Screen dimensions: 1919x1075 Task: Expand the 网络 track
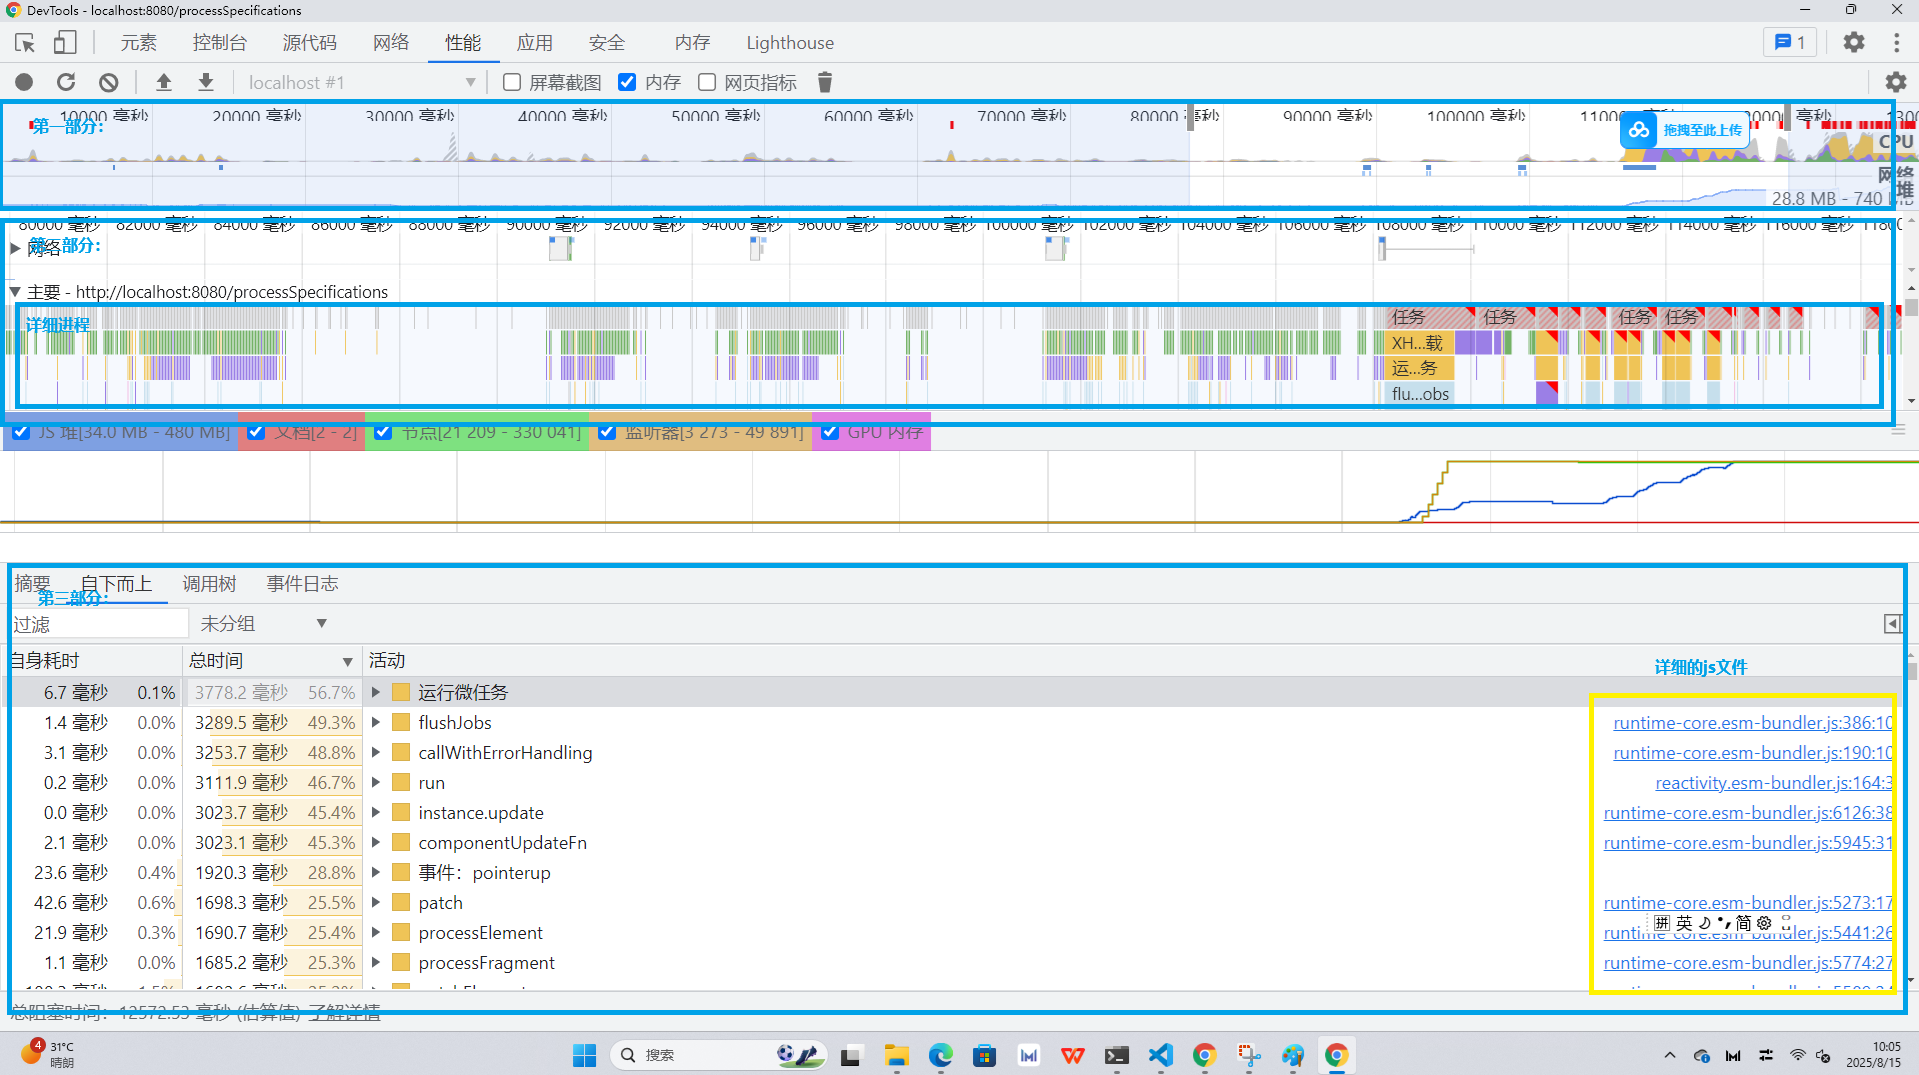pos(15,248)
